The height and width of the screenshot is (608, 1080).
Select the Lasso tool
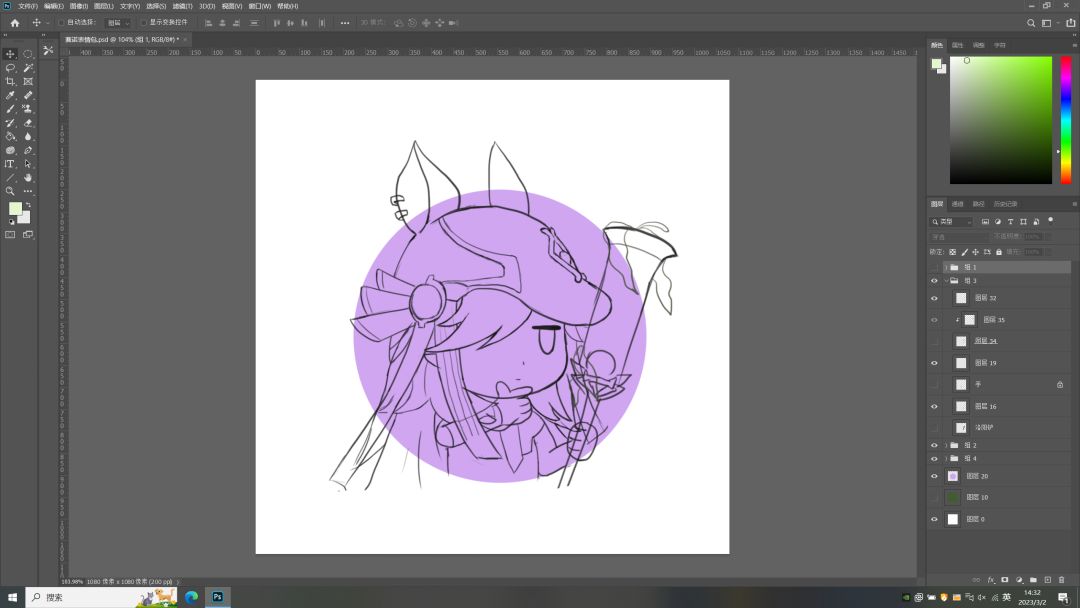(10, 68)
